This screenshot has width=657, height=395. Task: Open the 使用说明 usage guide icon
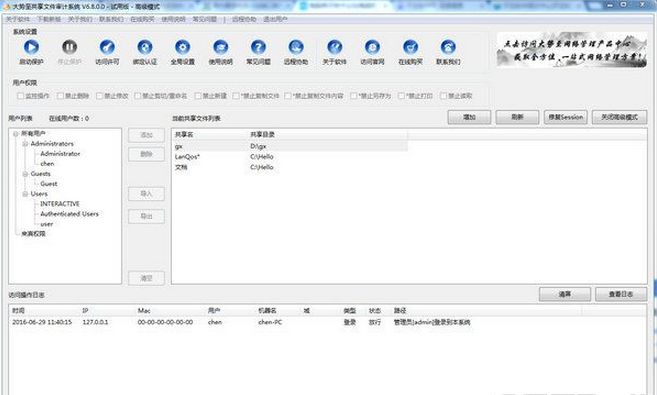click(x=220, y=47)
